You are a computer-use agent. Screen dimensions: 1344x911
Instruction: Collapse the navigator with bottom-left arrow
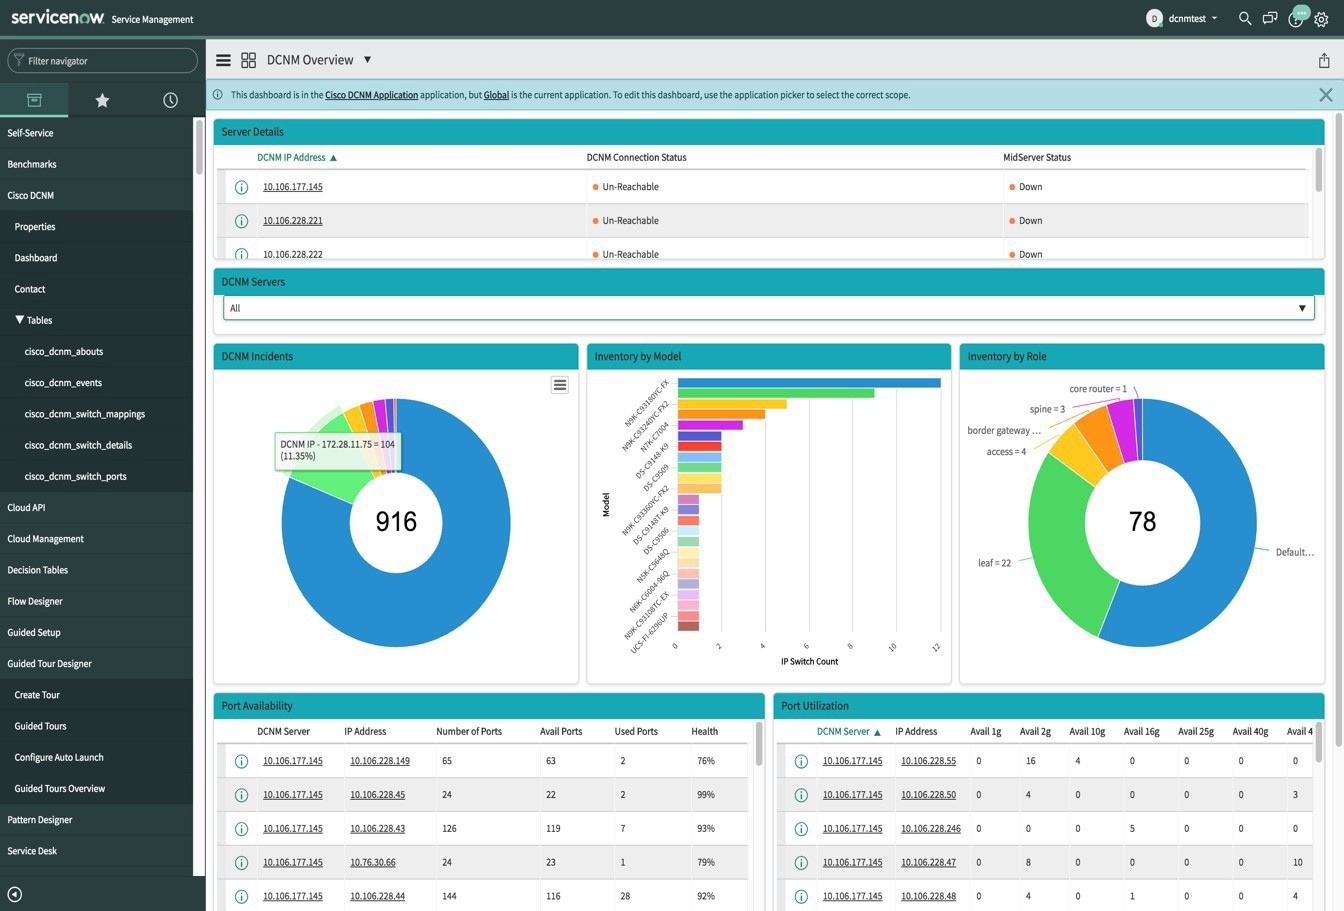pyautogui.click(x=14, y=895)
